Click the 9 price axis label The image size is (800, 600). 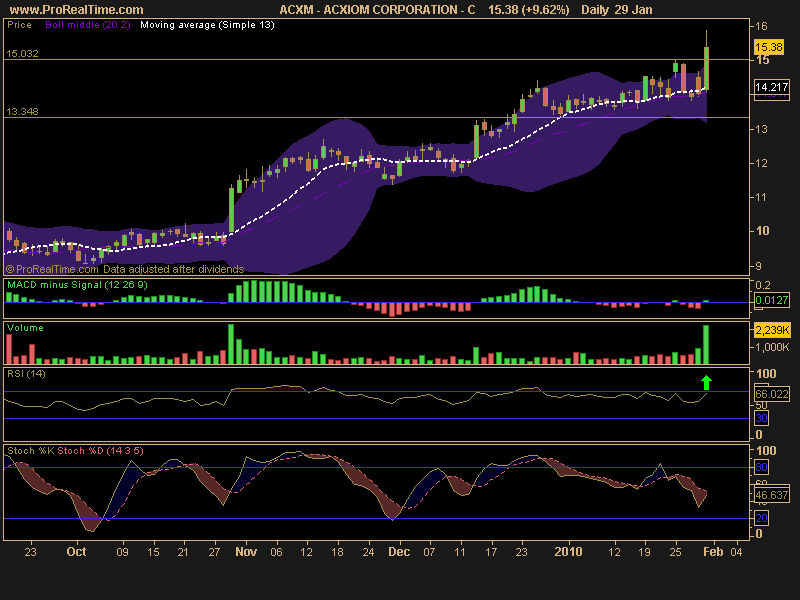[758, 266]
